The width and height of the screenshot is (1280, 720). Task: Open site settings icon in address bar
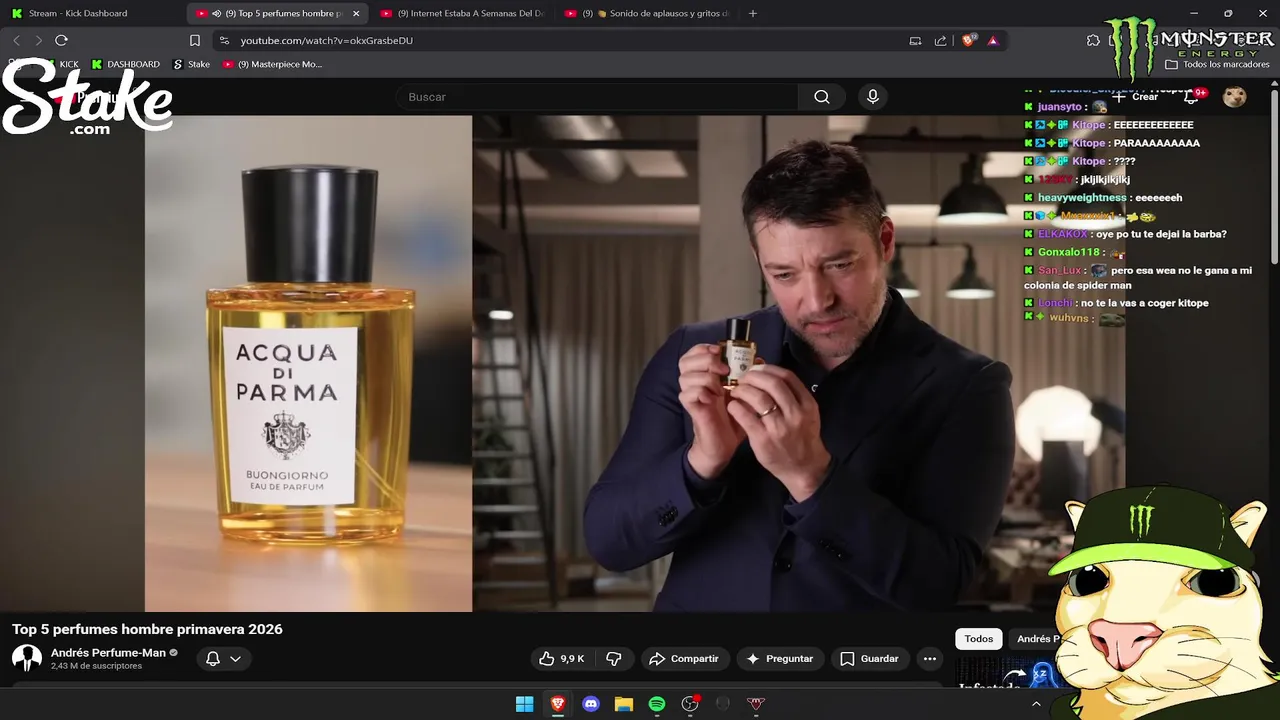[x=224, y=40]
